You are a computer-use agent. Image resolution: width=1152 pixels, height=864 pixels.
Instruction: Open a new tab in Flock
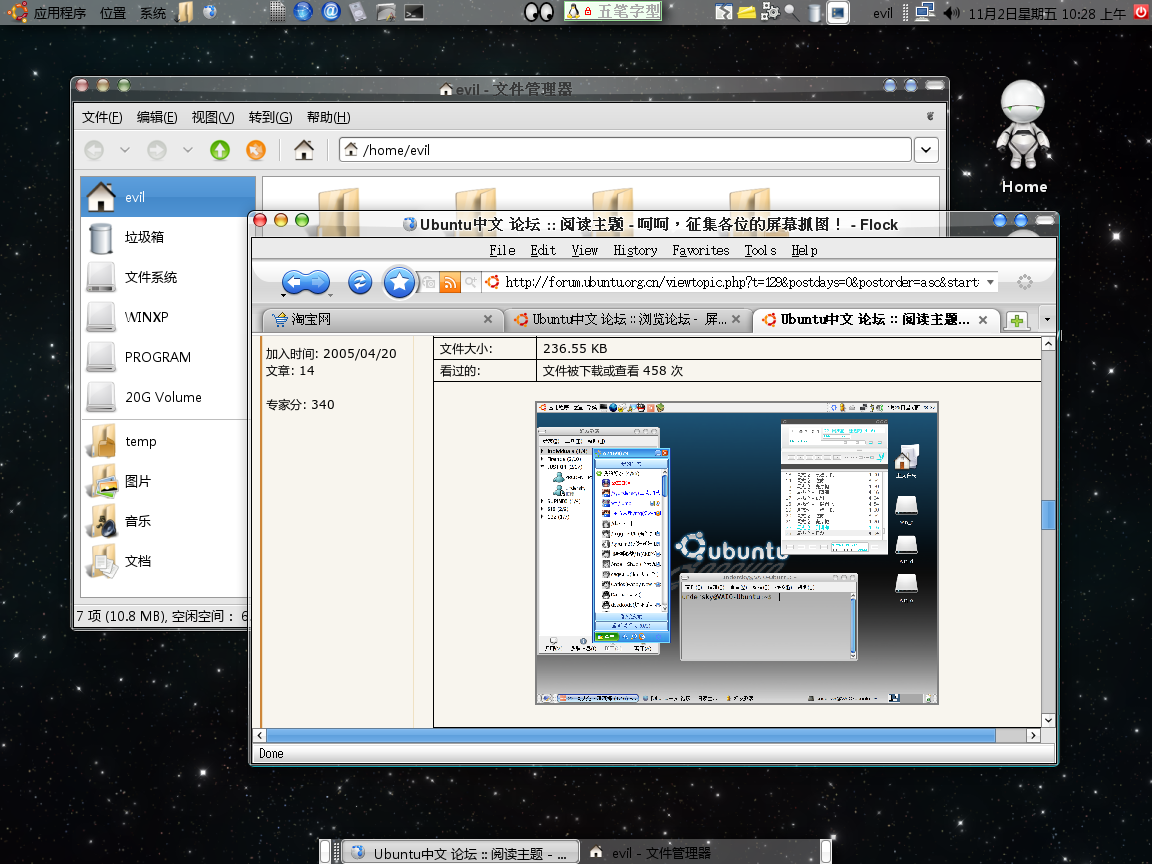pos(1017,320)
